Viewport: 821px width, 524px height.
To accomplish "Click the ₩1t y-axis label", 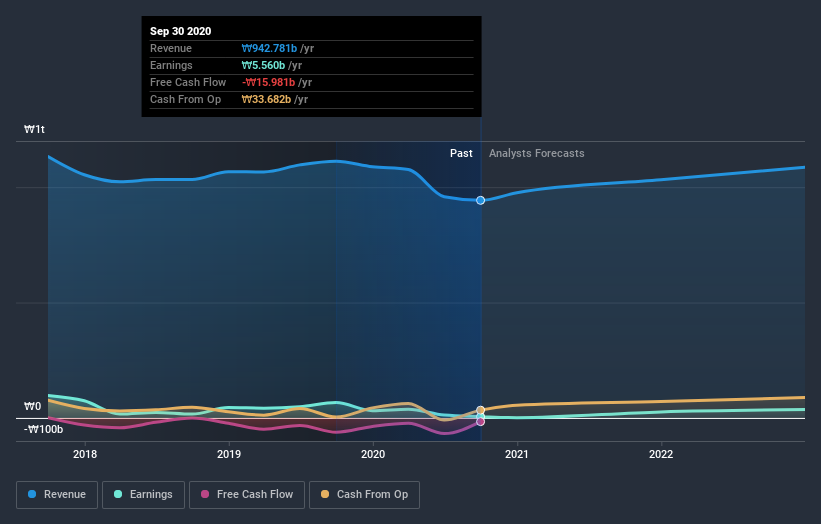I will tap(35, 129).
